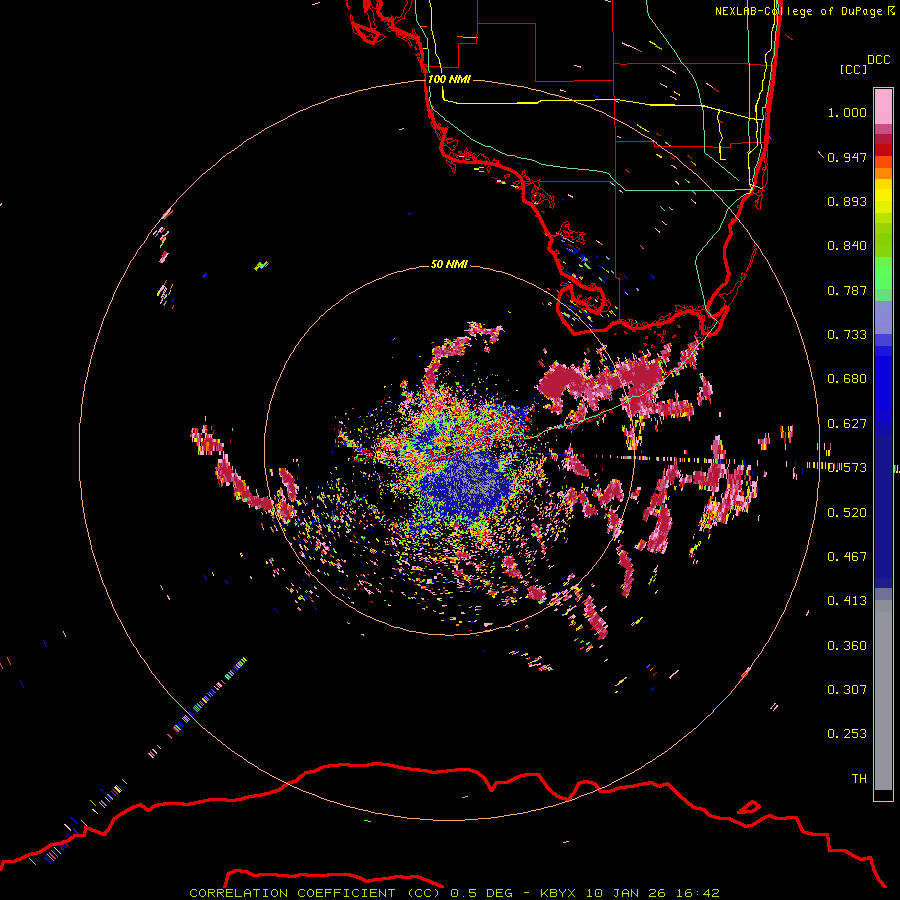Click the 0.520 scale value
The width and height of the screenshot is (900, 900).
click(847, 513)
